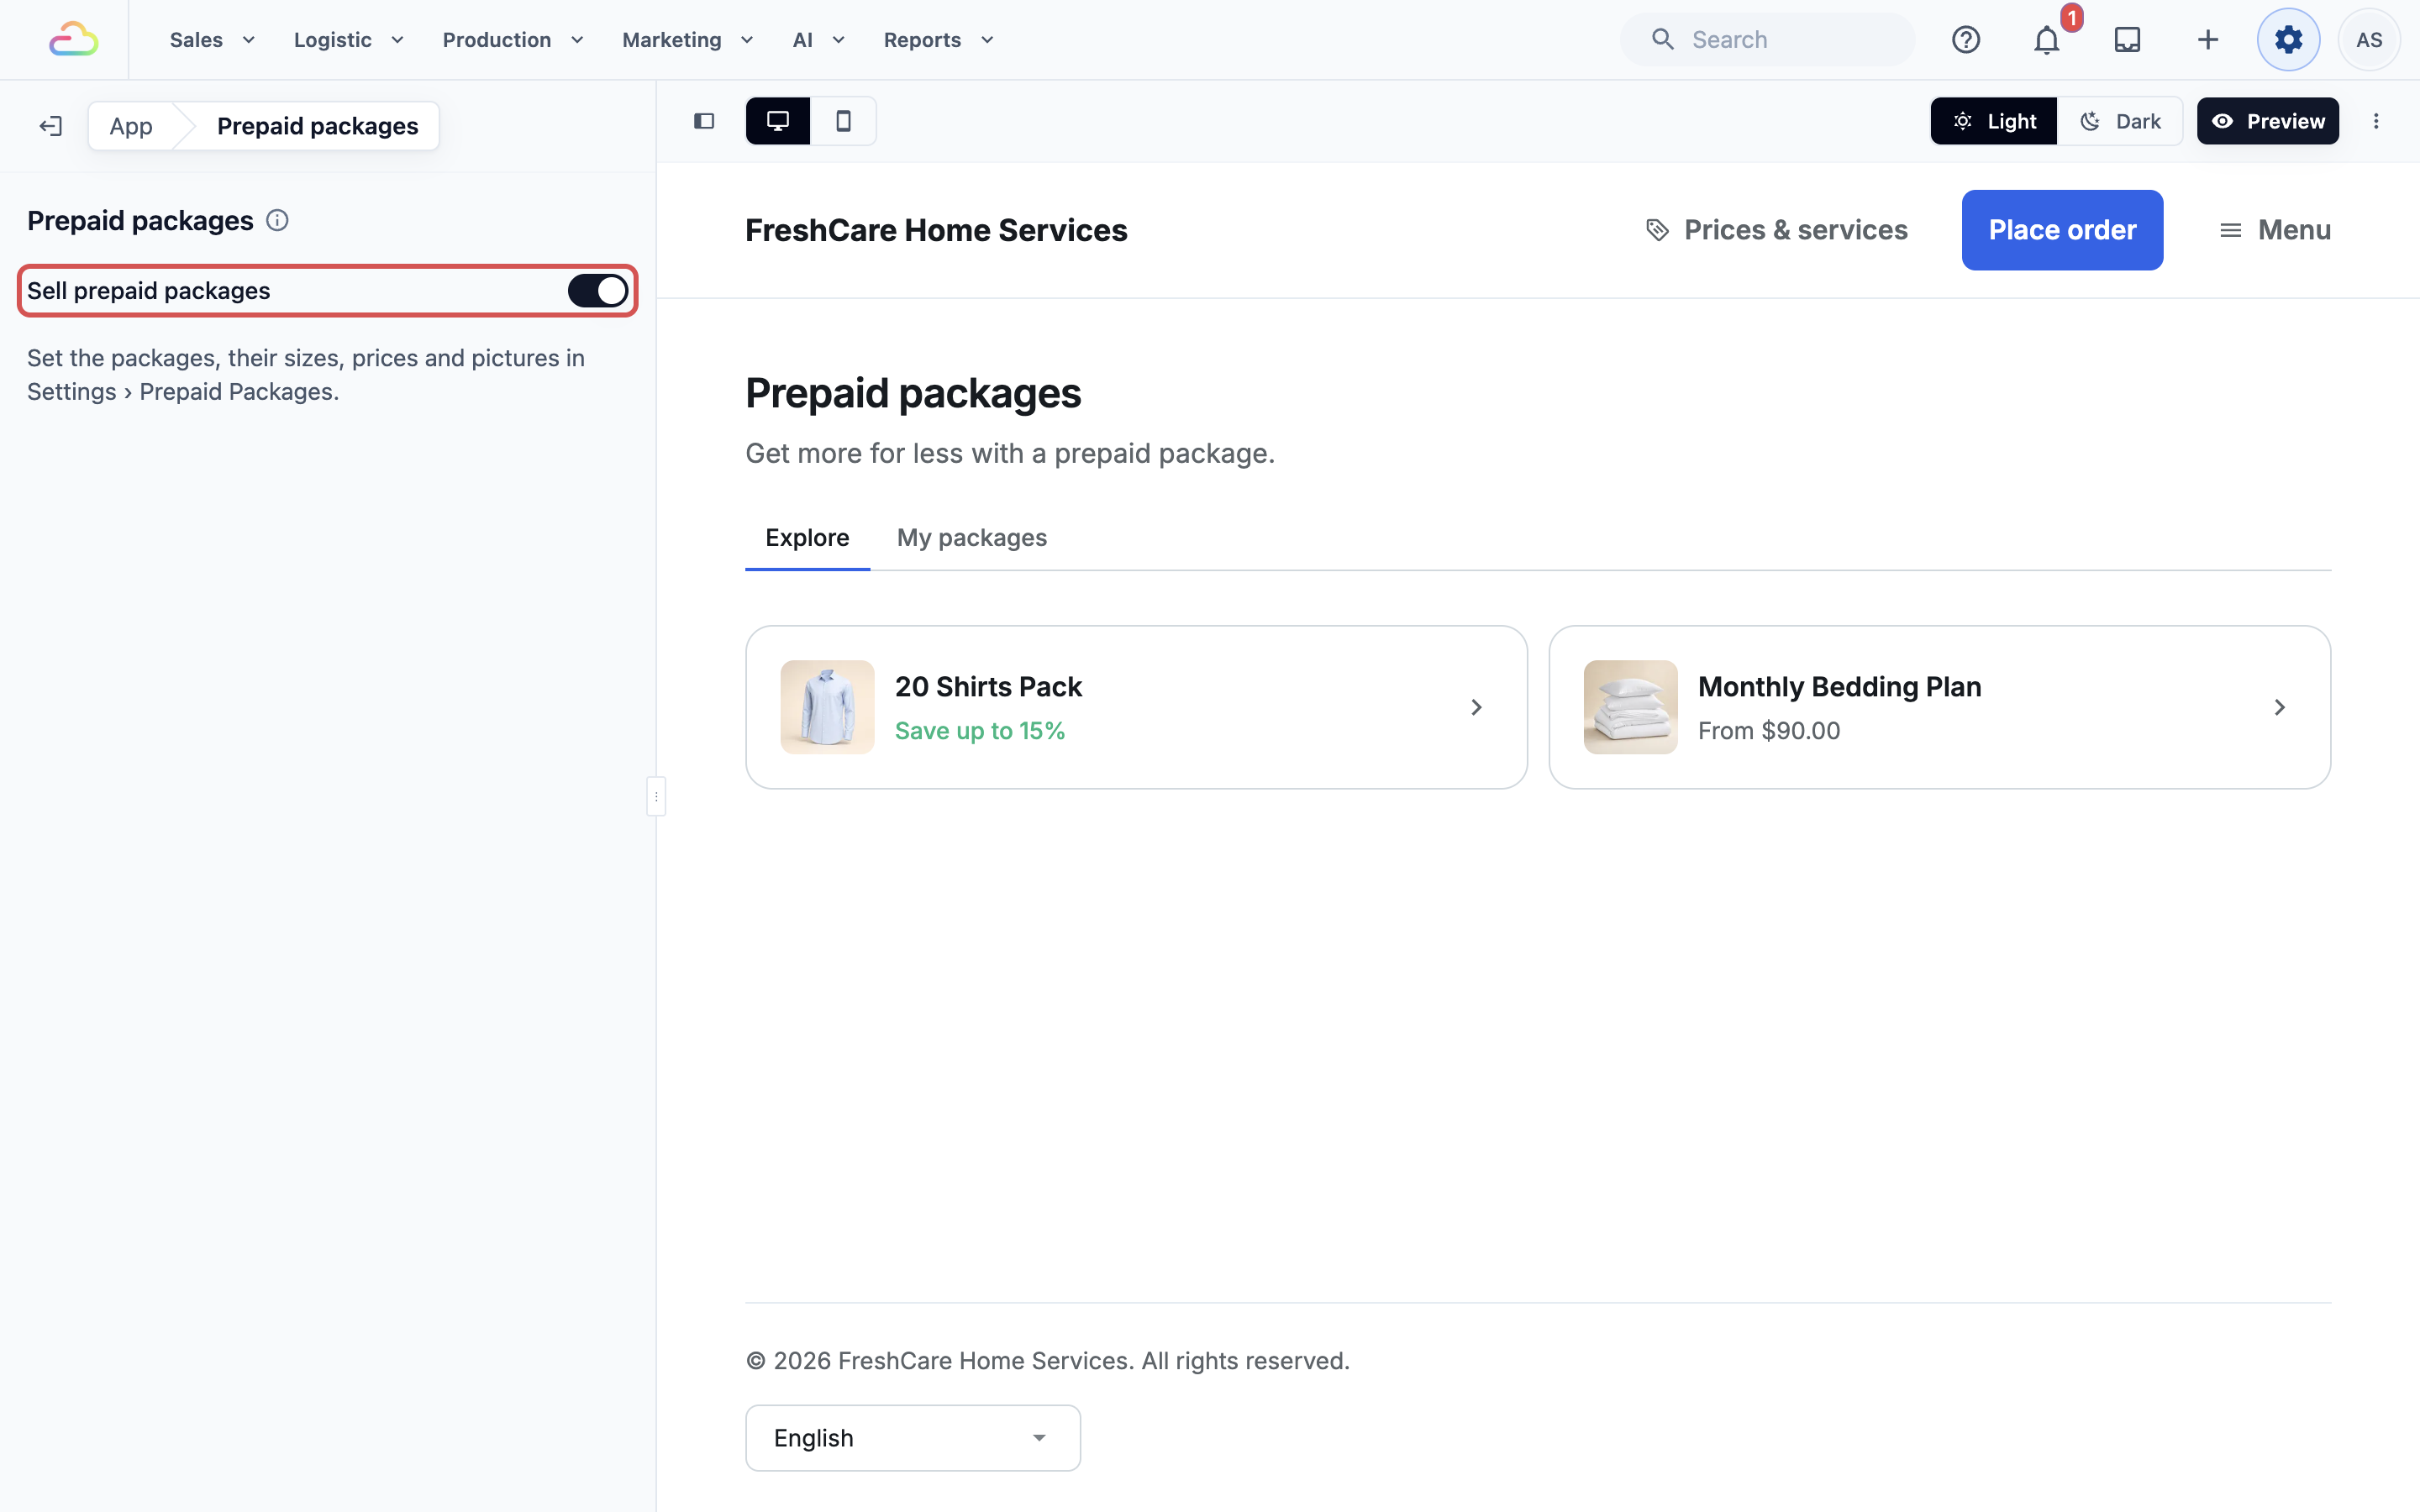Click the plus create icon
Viewport: 2420px width, 1512px height.
pyautogui.click(x=2208, y=40)
